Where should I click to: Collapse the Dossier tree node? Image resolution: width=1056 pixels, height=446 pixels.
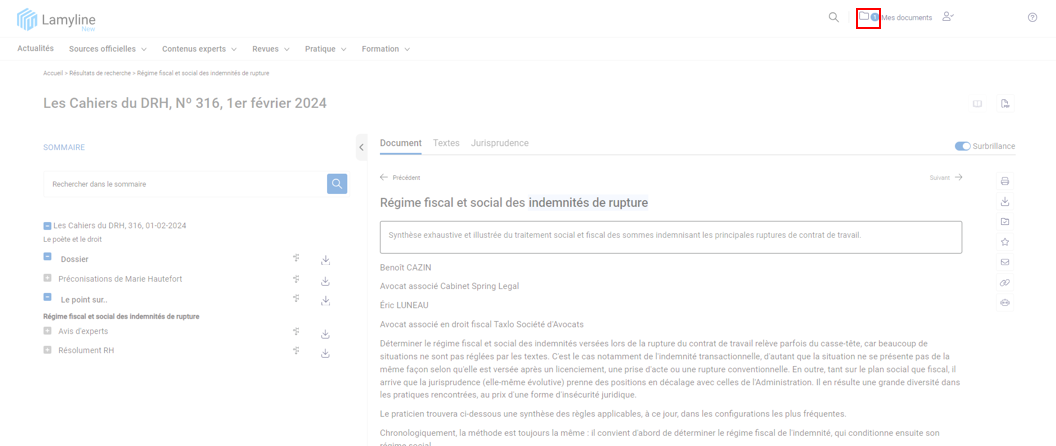(47, 258)
